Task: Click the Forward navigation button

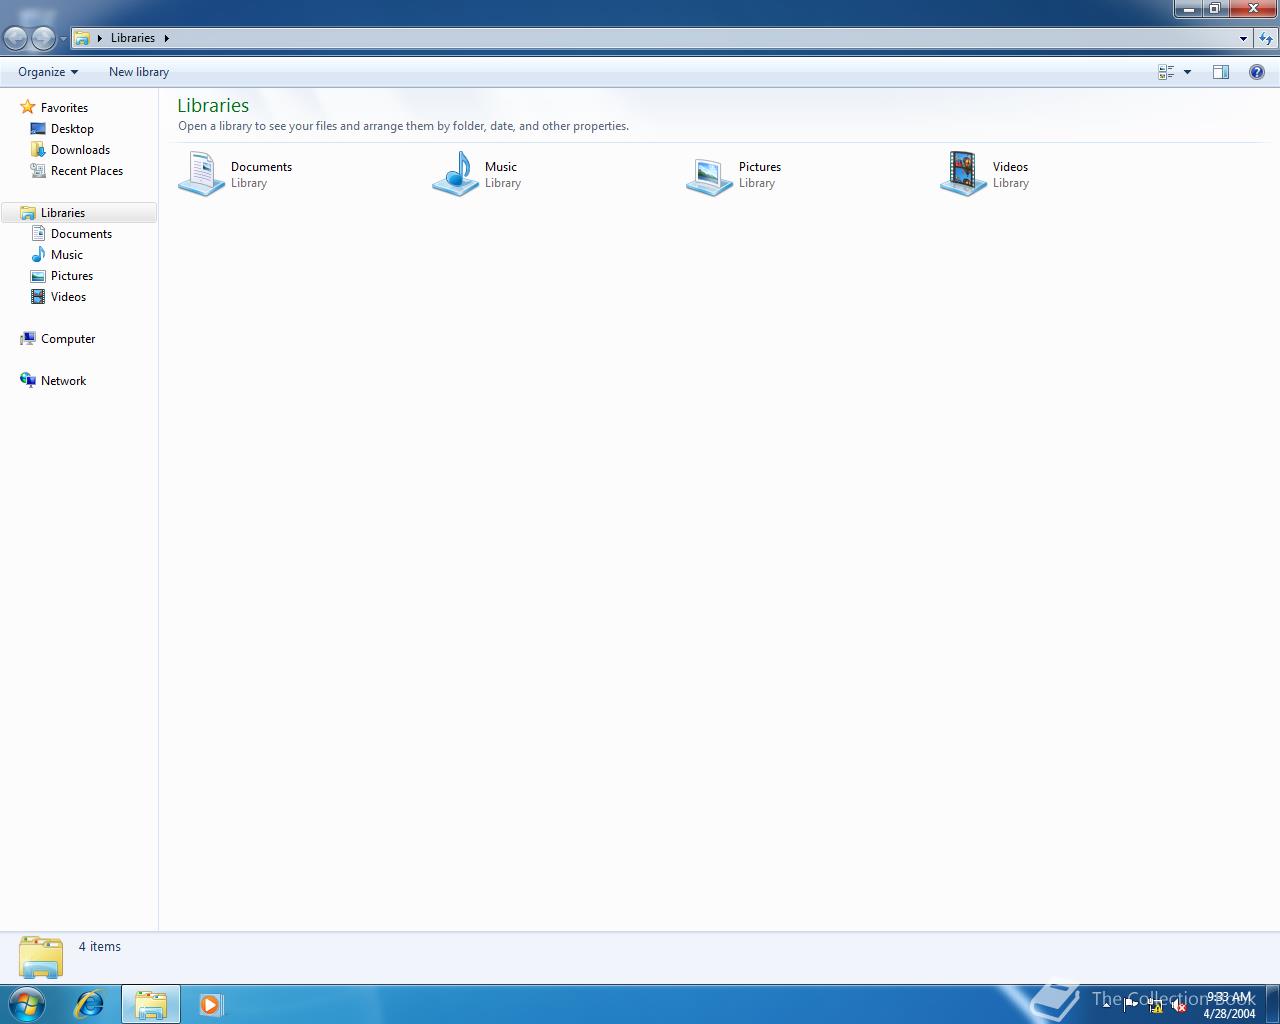Action: tap(43, 38)
